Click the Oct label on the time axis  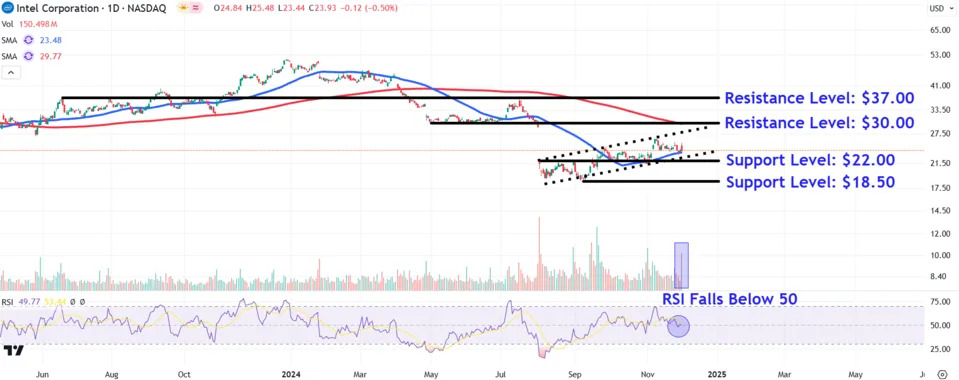click(x=184, y=373)
